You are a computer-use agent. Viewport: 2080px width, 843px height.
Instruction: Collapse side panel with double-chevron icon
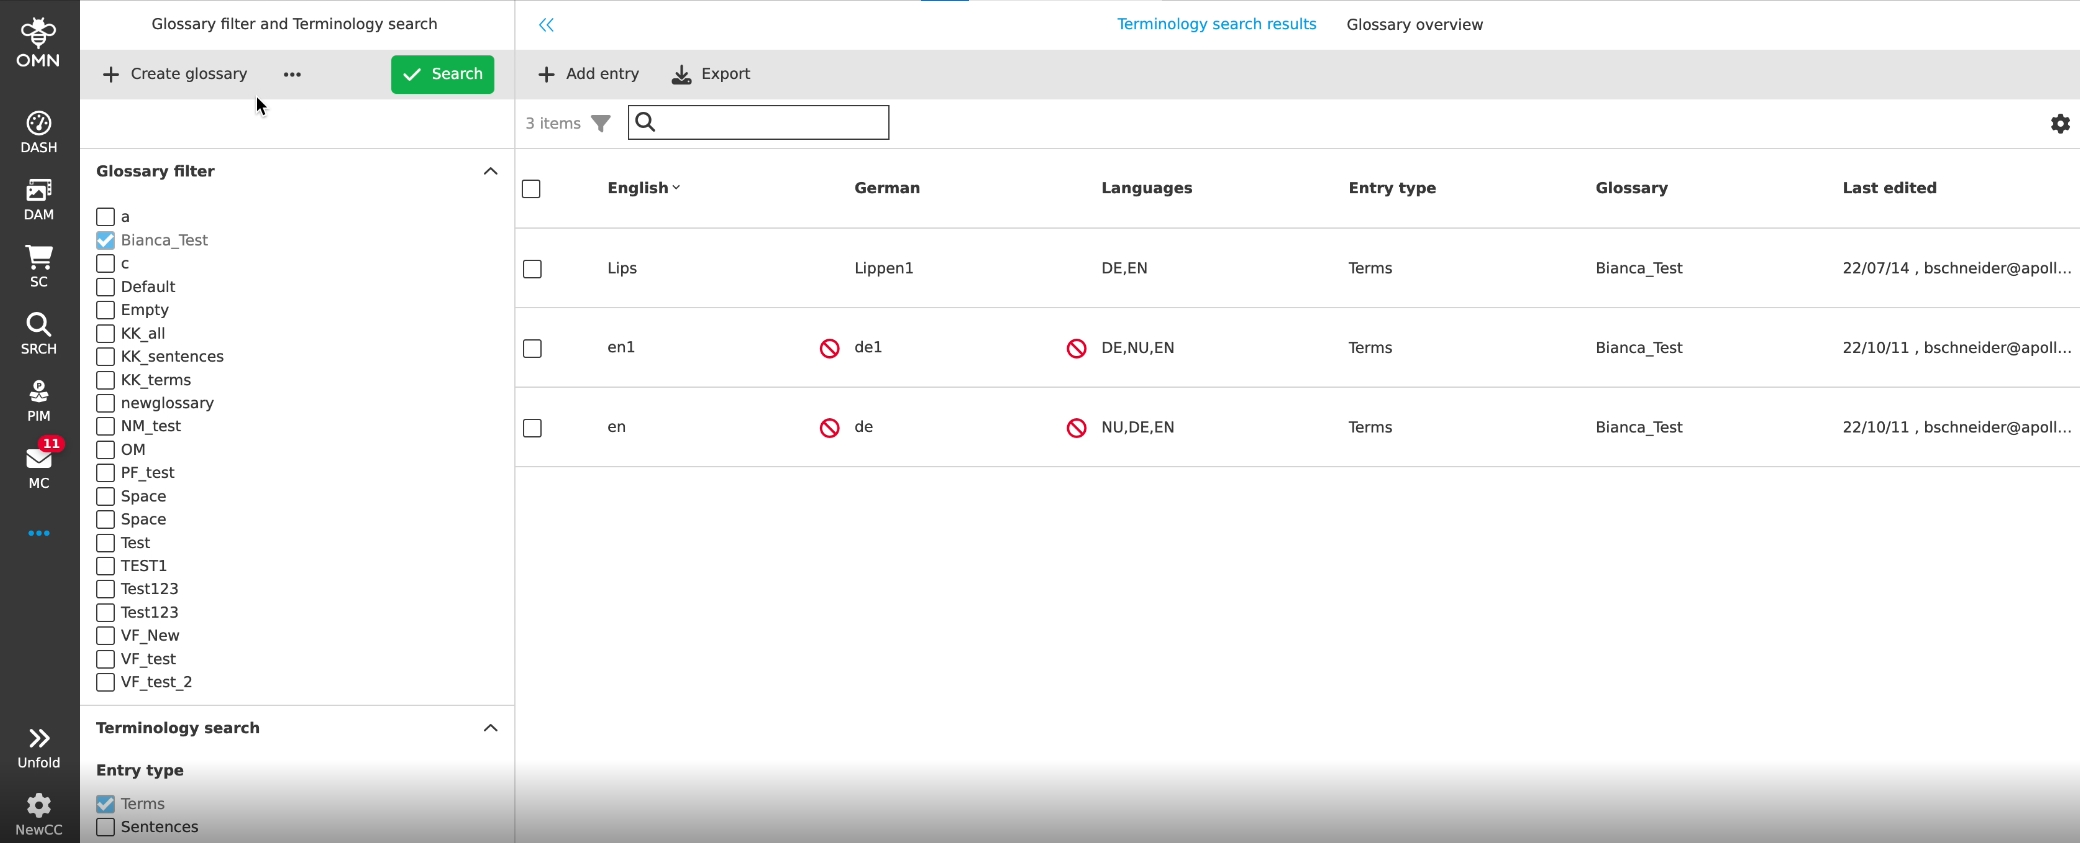(546, 25)
